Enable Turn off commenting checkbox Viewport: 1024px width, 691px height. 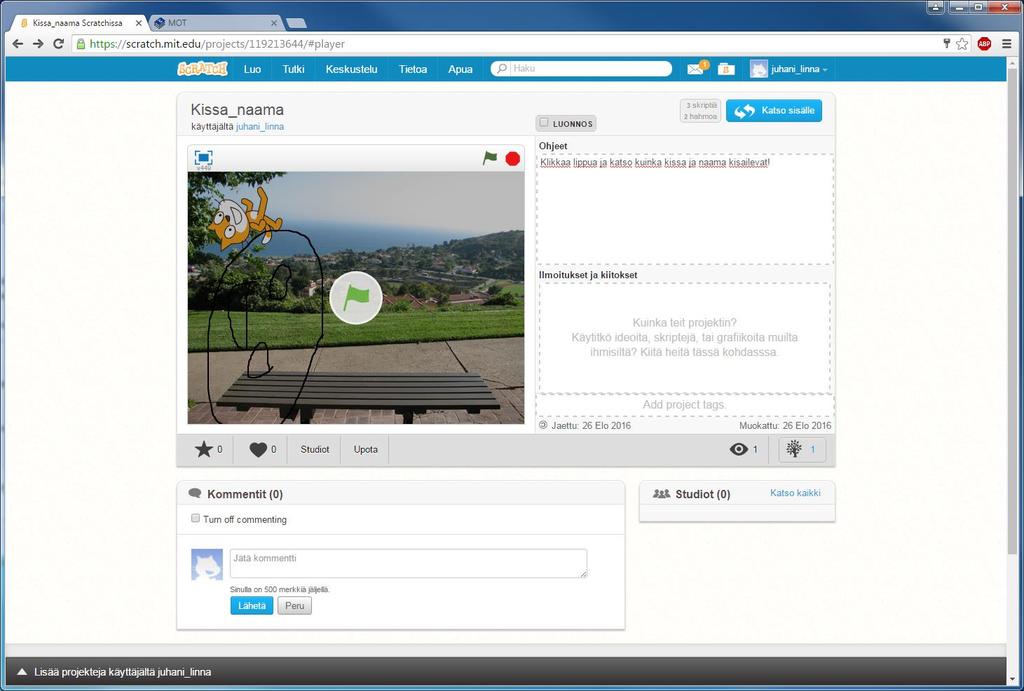(195, 518)
